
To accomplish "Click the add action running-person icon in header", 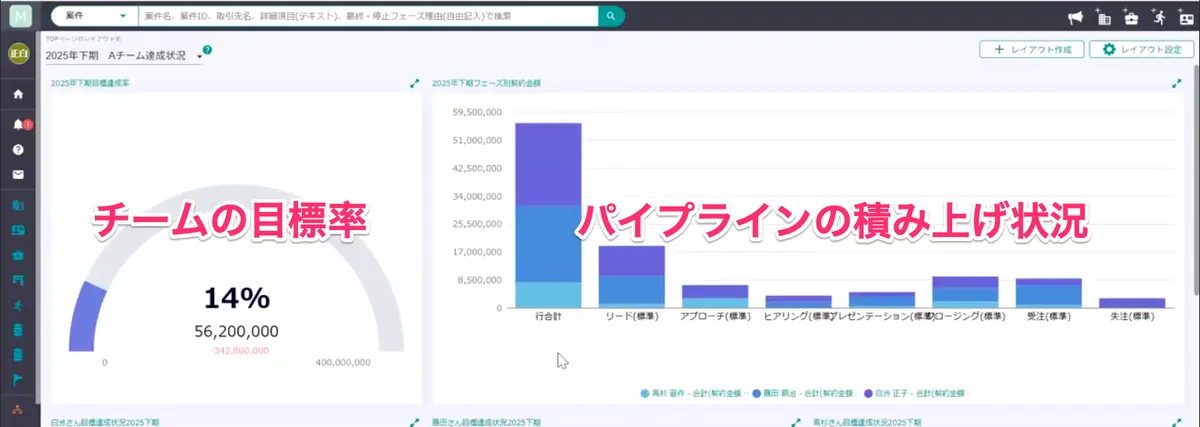I will coord(1159,17).
